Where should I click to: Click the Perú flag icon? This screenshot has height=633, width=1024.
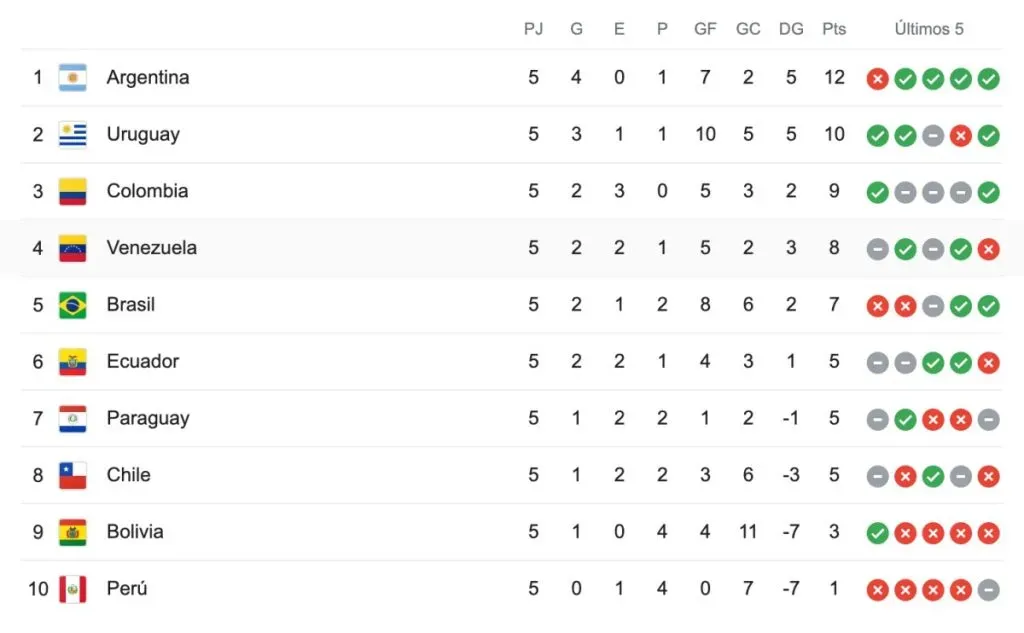click(x=73, y=589)
